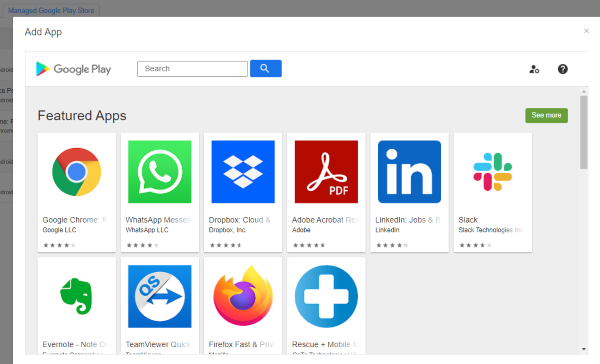Click the Google Play logo
This screenshot has height=364, width=600.
click(73, 69)
